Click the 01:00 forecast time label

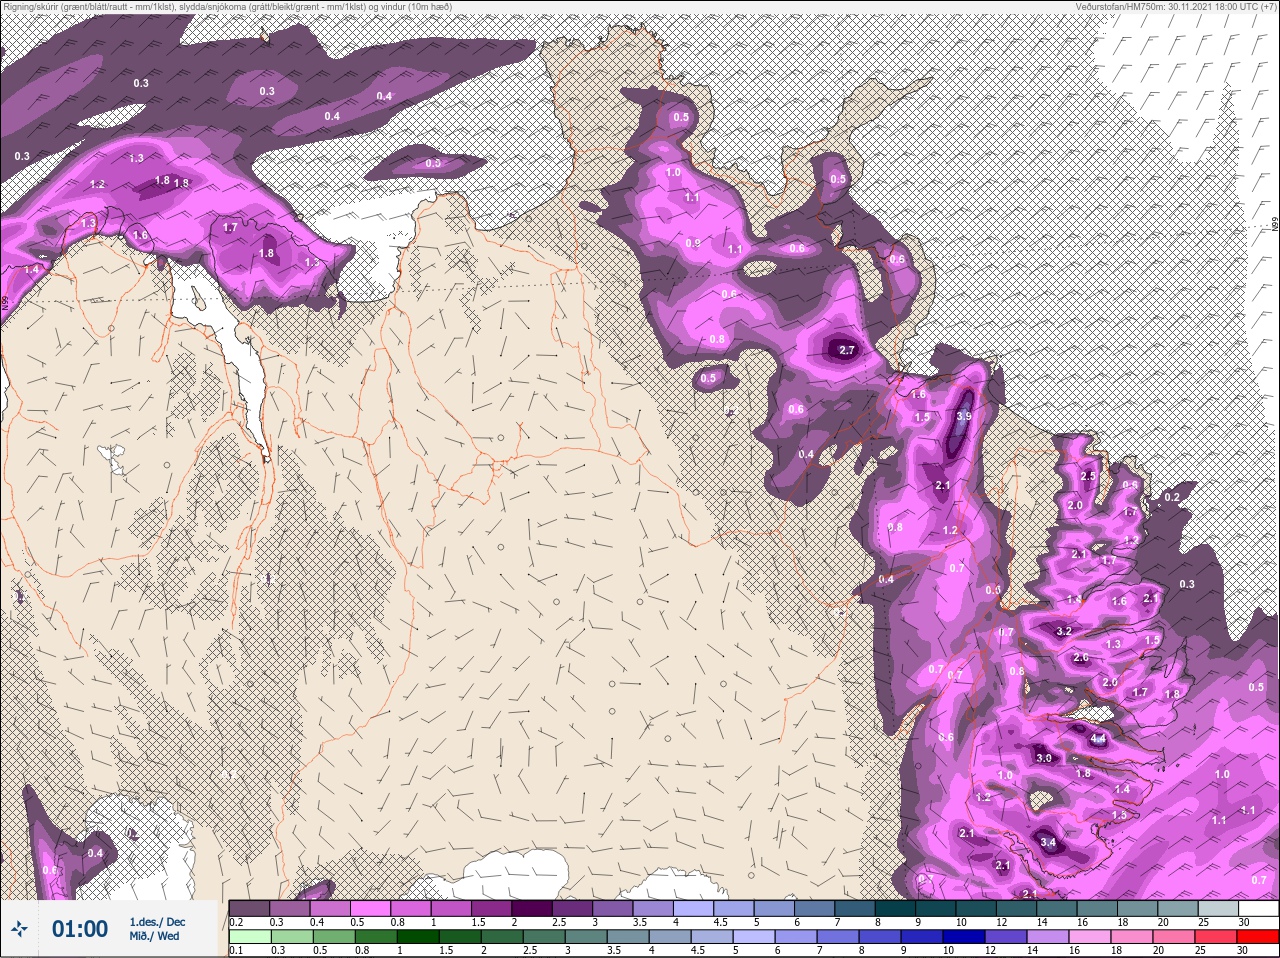pos(80,929)
